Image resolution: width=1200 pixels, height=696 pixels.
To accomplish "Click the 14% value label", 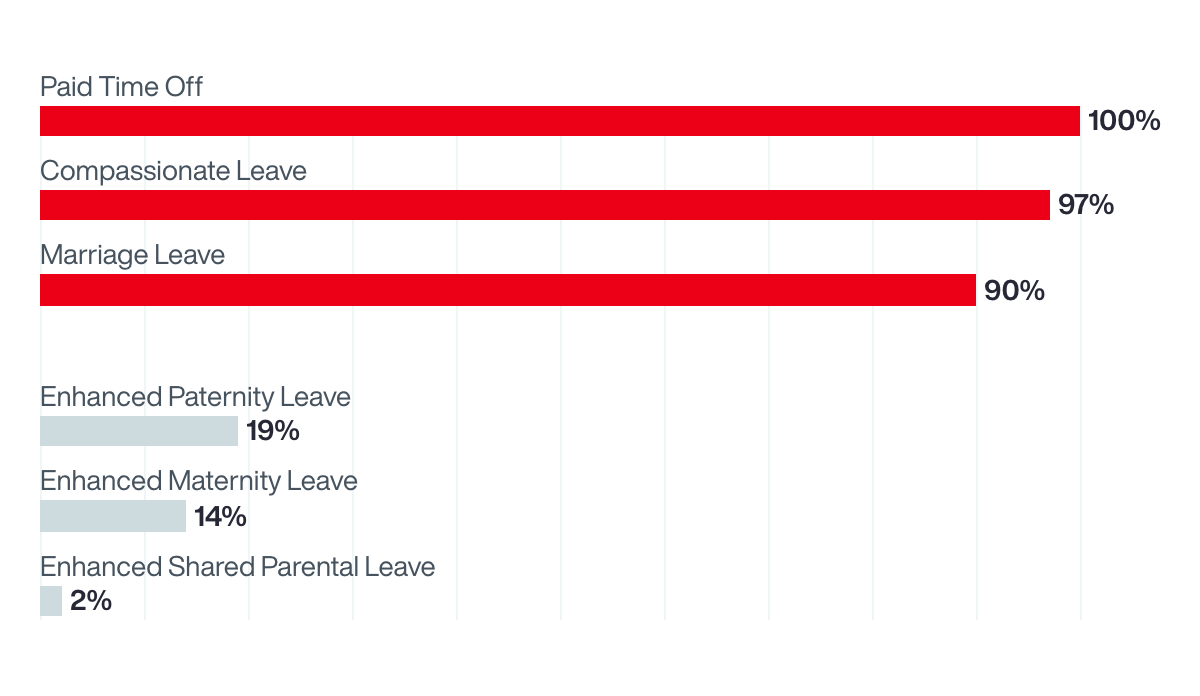I will (220, 516).
